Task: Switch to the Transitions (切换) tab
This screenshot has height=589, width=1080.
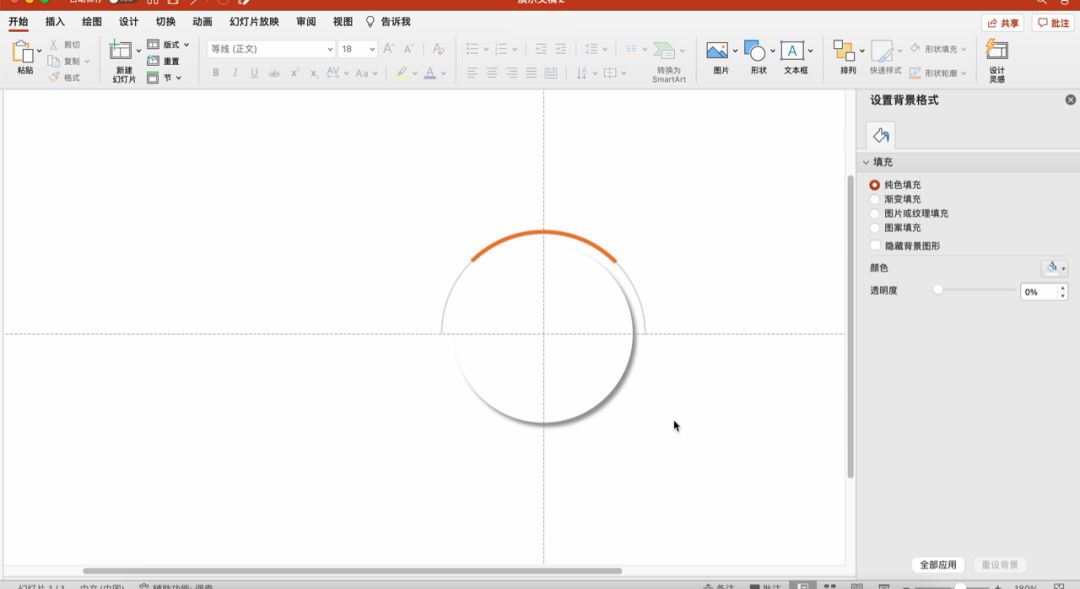Action: [165, 22]
